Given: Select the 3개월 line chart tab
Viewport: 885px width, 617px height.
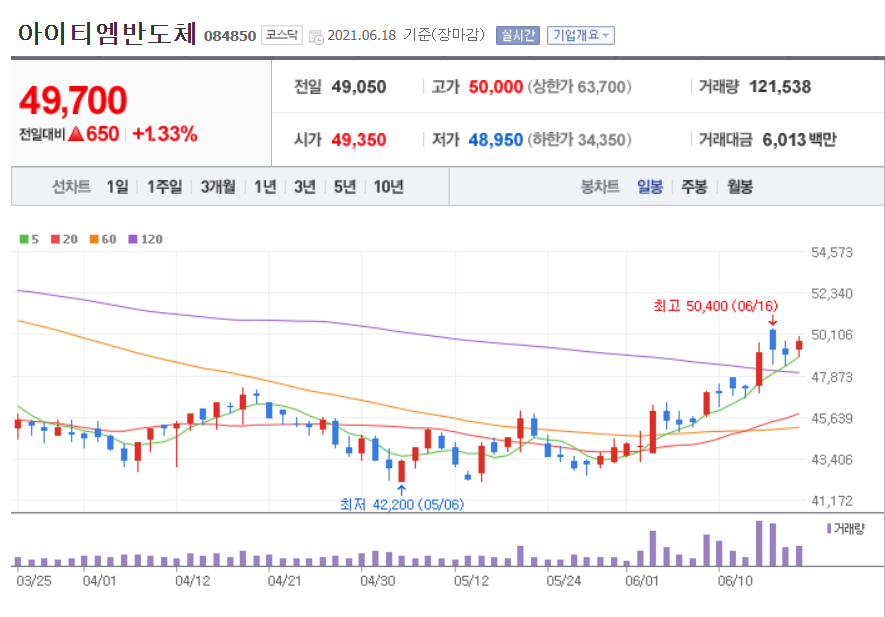Looking at the screenshot, I should click(x=218, y=186).
